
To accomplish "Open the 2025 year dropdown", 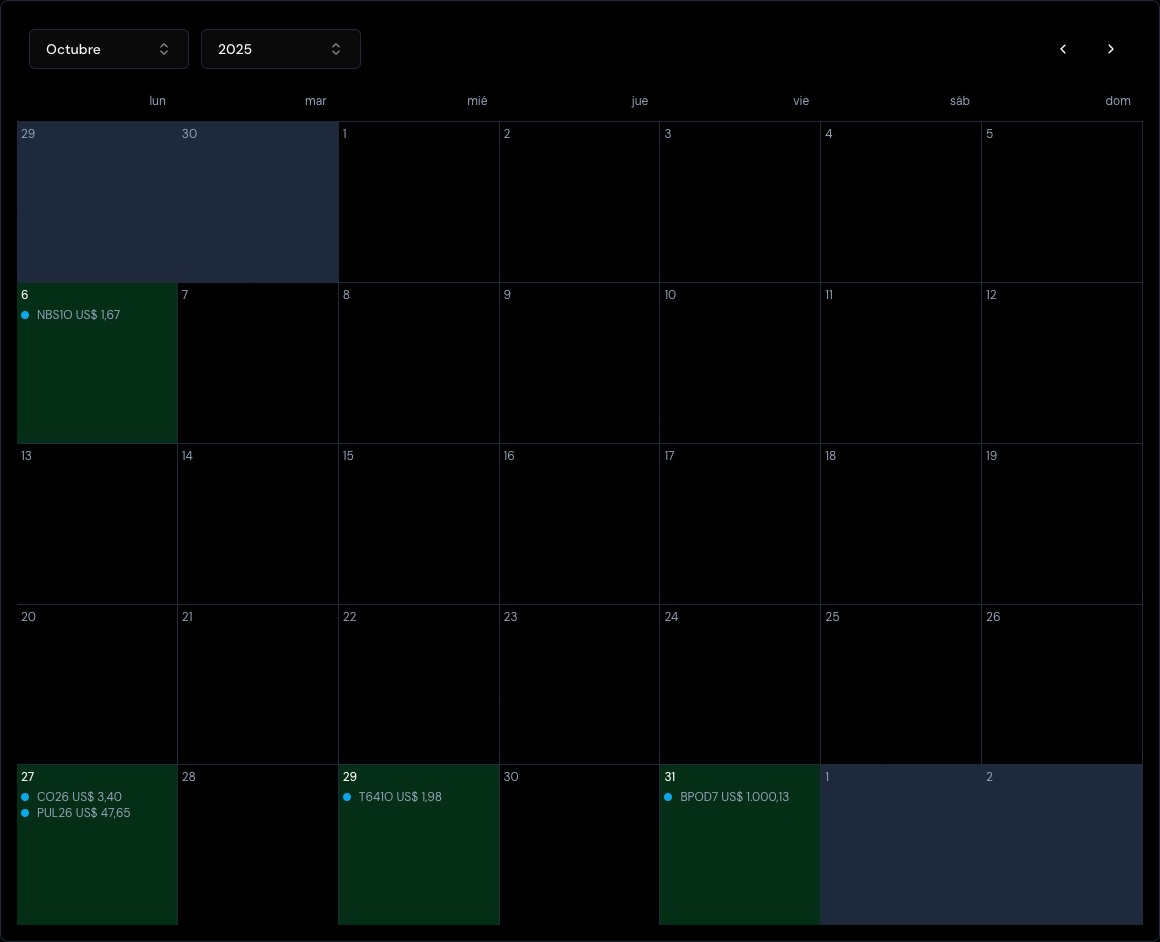I will (281, 49).
